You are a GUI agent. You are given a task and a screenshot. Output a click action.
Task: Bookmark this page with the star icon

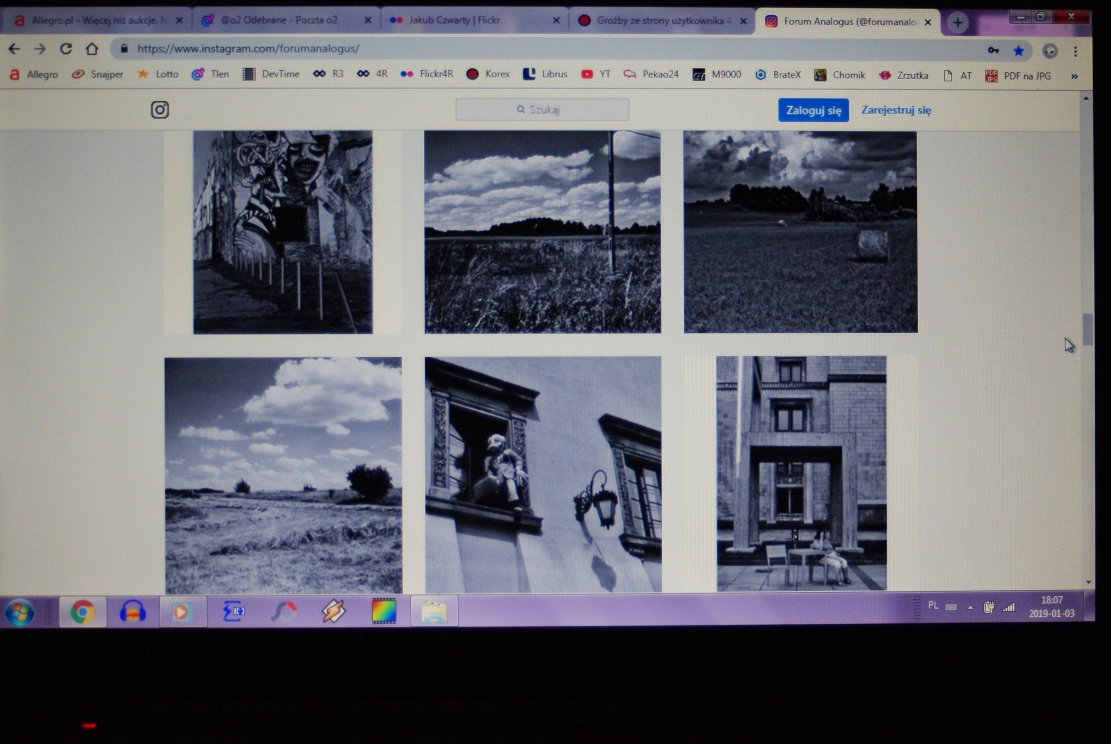[x=1018, y=50]
